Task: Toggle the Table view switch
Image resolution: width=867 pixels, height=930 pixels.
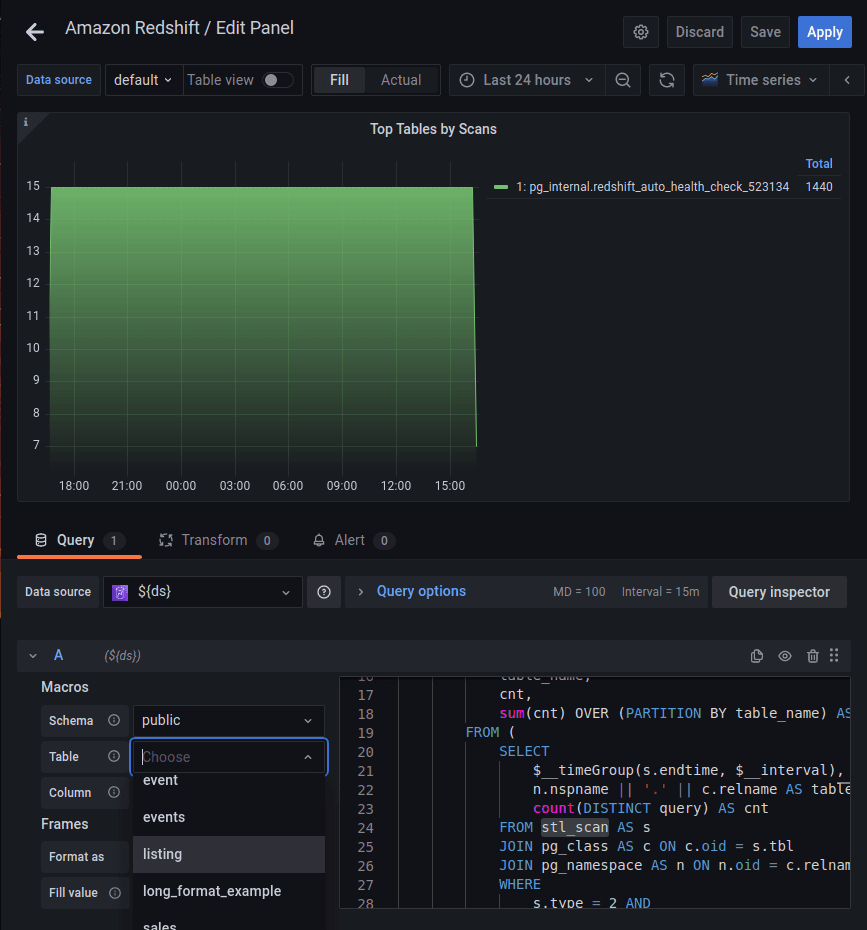Action: (x=277, y=80)
